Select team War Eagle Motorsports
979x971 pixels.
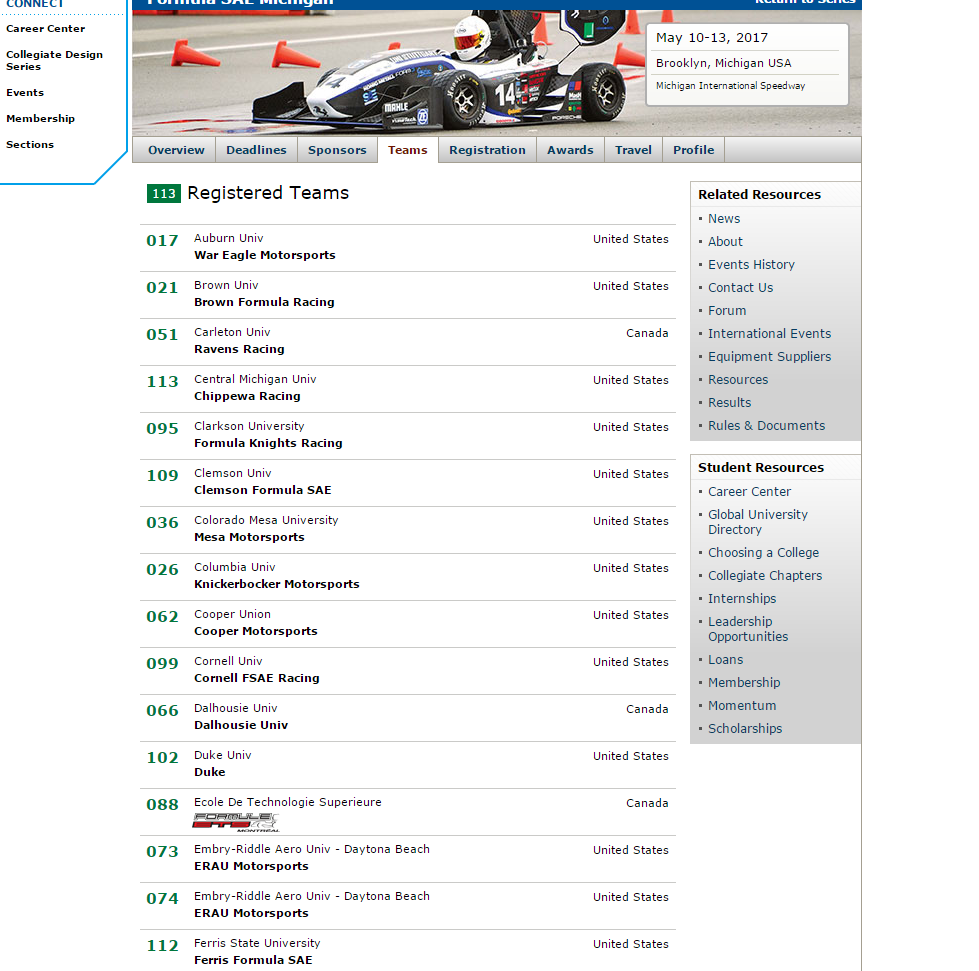pos(265,255)
